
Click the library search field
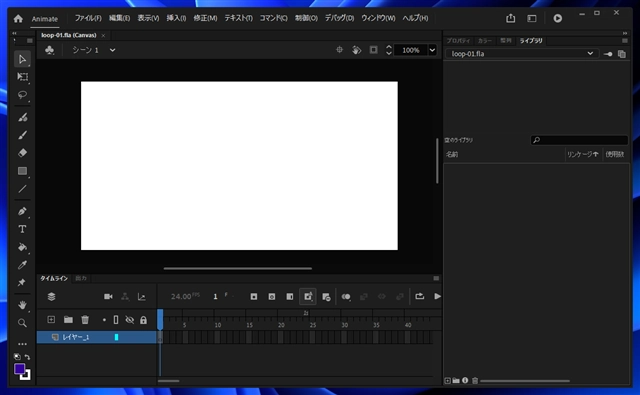pyautogui.click(x=579, y=140)
